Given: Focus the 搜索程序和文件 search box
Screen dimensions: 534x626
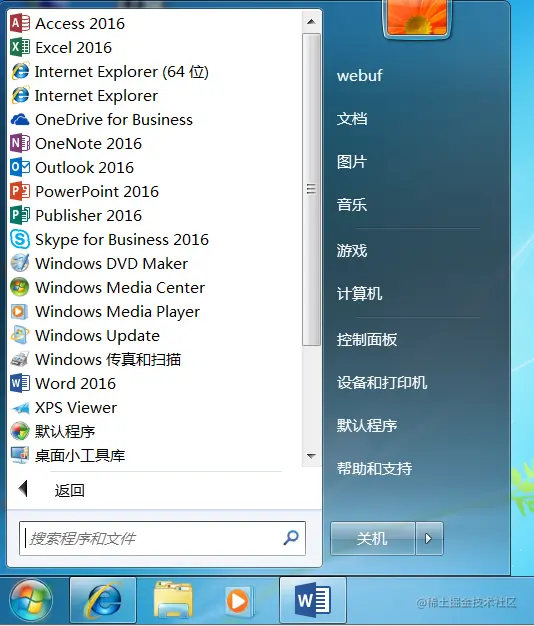Looking at the screenshot, I should tap(162, 538).
